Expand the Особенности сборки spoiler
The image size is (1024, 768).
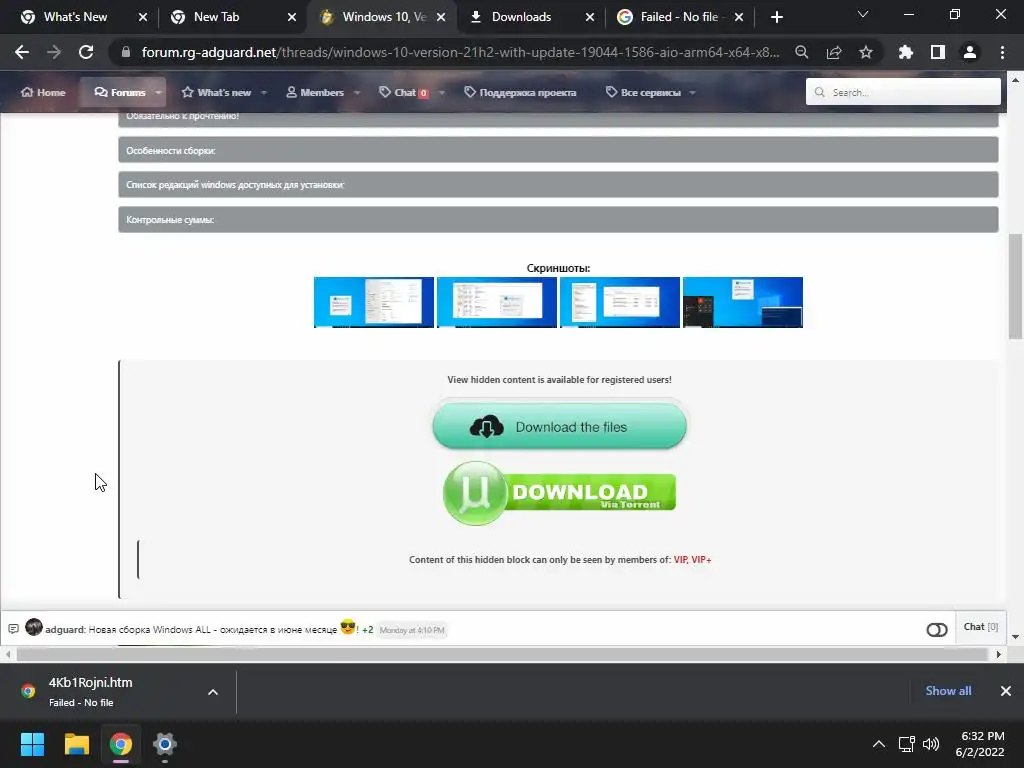pos(558,150)
